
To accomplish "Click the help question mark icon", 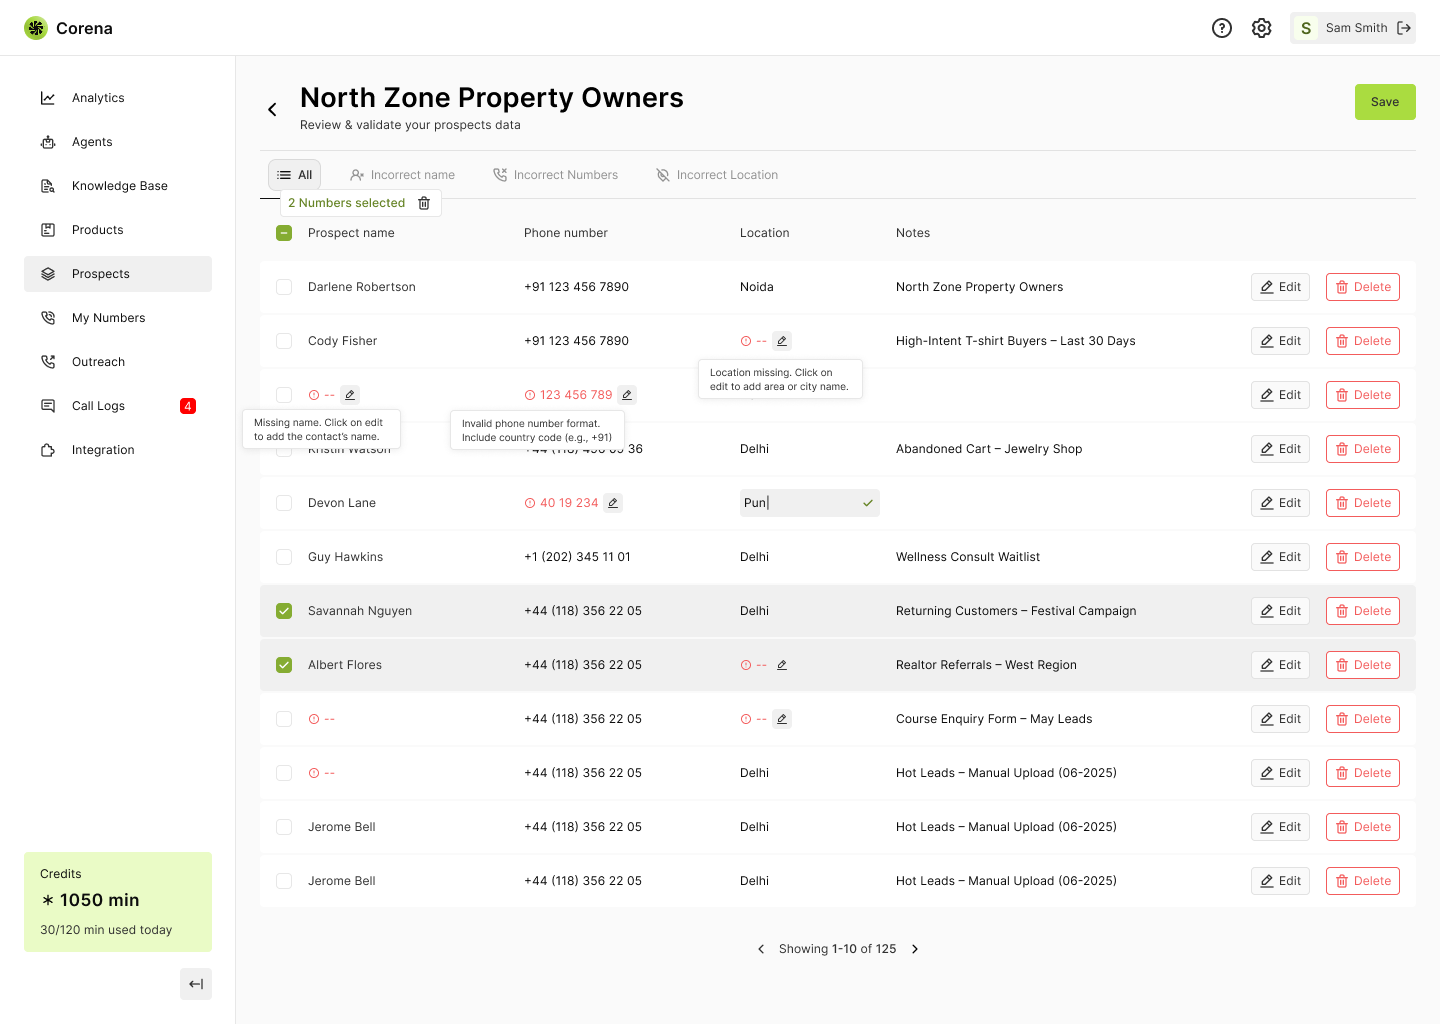I will pos(1221,28).
